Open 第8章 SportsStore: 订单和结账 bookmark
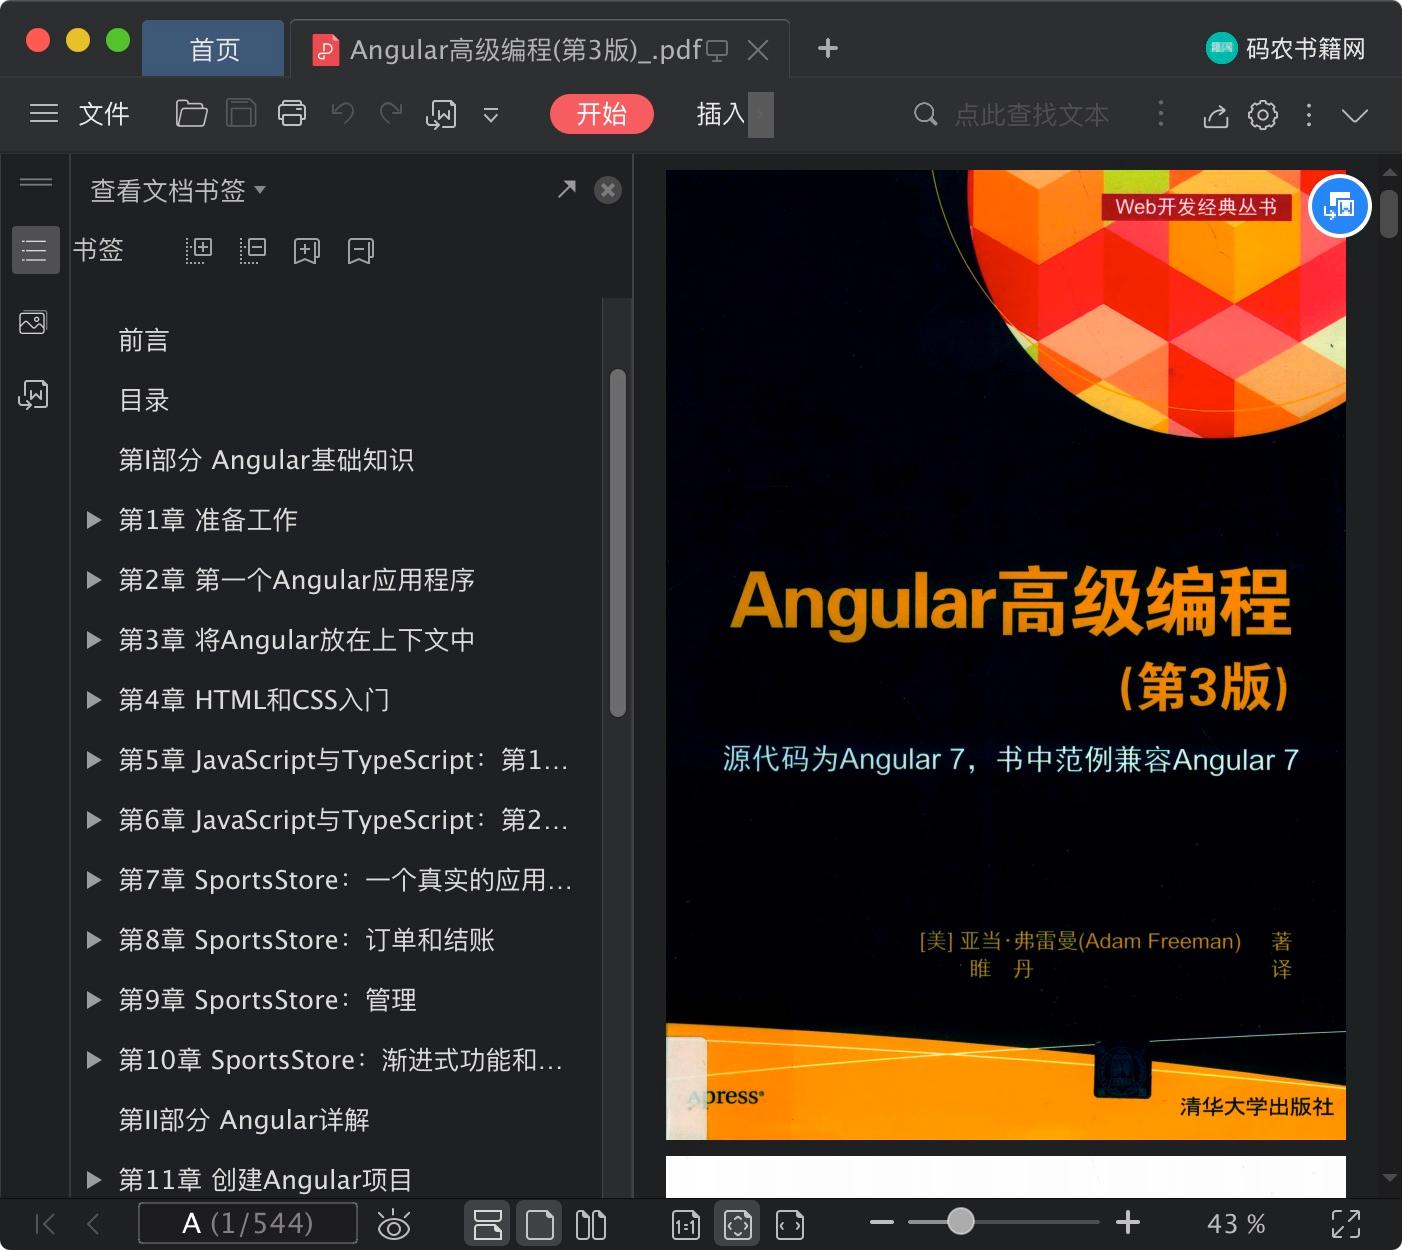The image size is (1402, 1250). 306,940
